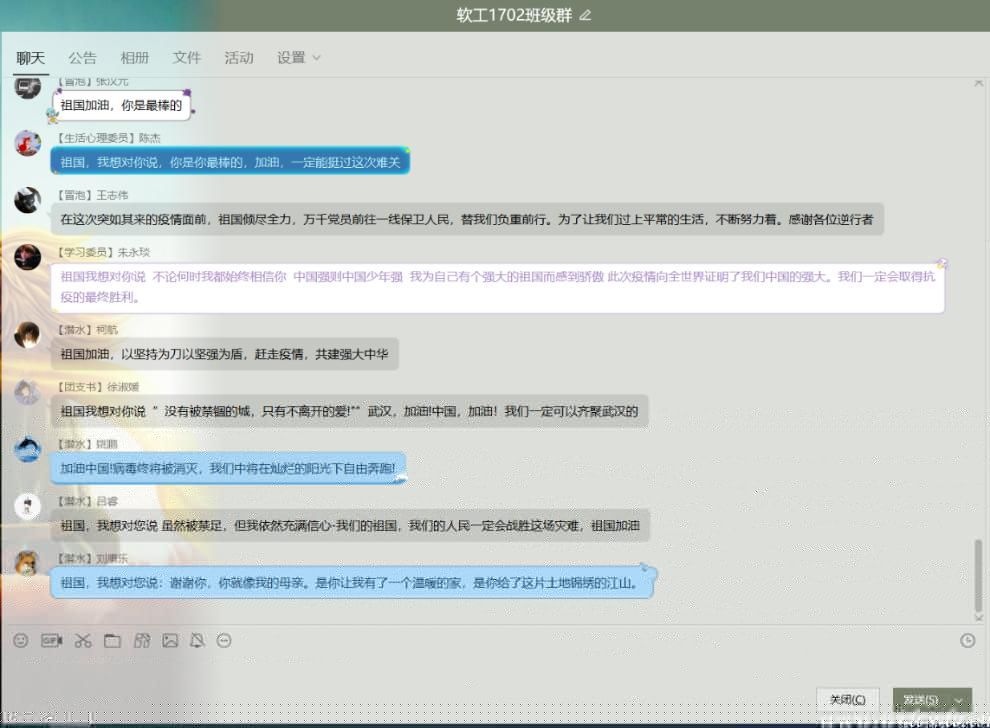Open the send options arrow beside 发送
The image size is (990, 728).
point(960,699)
